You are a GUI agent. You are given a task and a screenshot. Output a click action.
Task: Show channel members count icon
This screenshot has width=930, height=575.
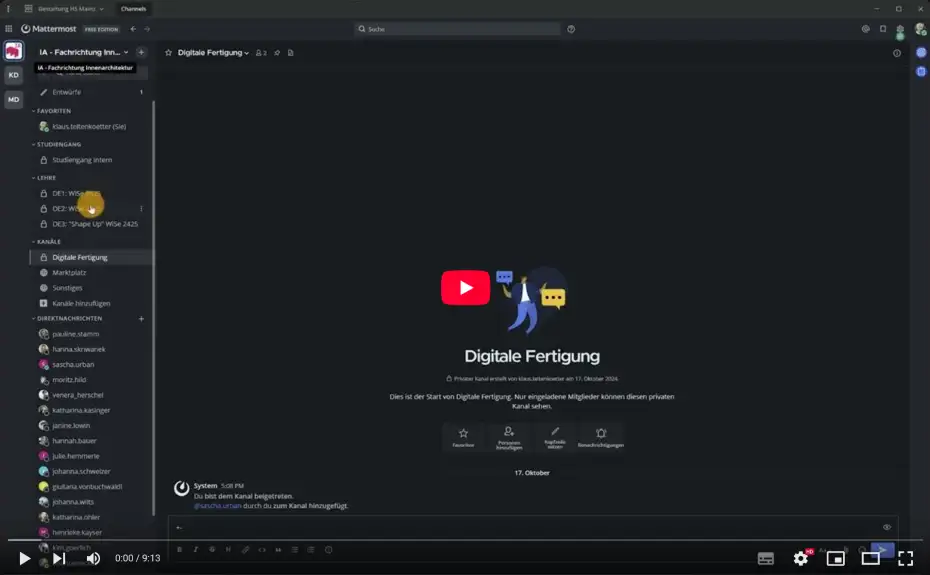pyautogui.click(x=261, y=53)
